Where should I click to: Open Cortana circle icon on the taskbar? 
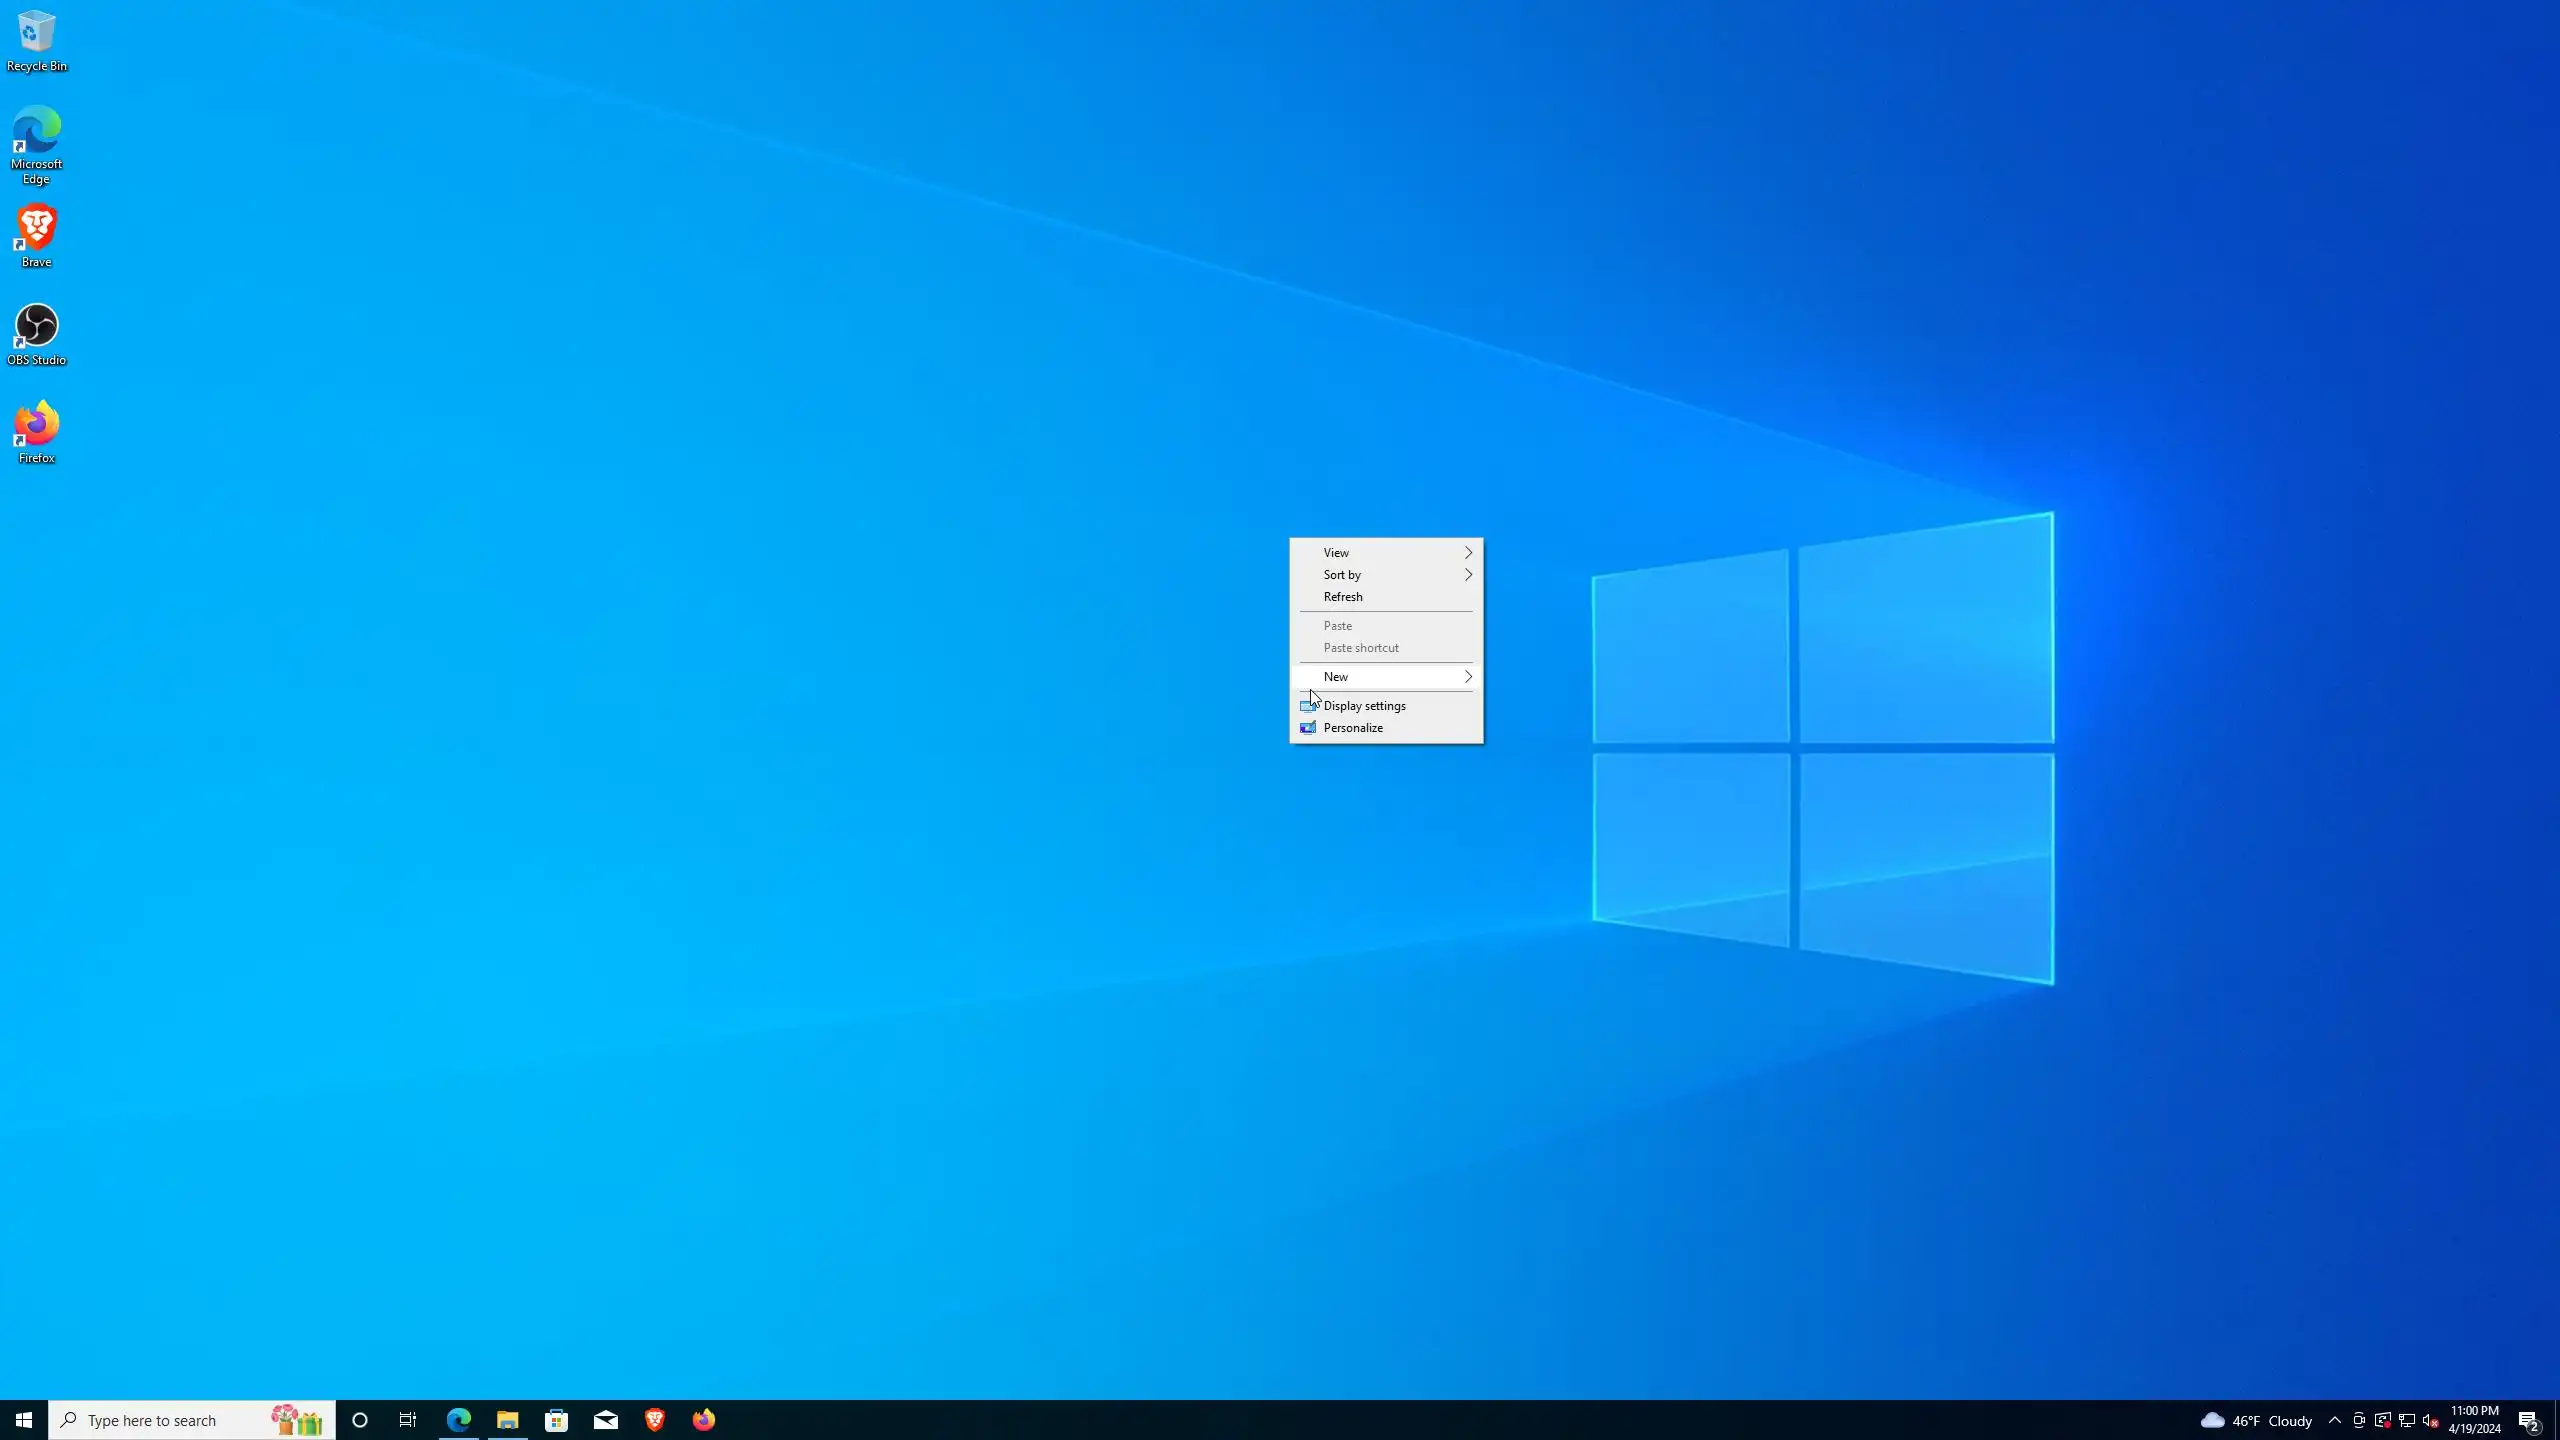pos(360,1420)
